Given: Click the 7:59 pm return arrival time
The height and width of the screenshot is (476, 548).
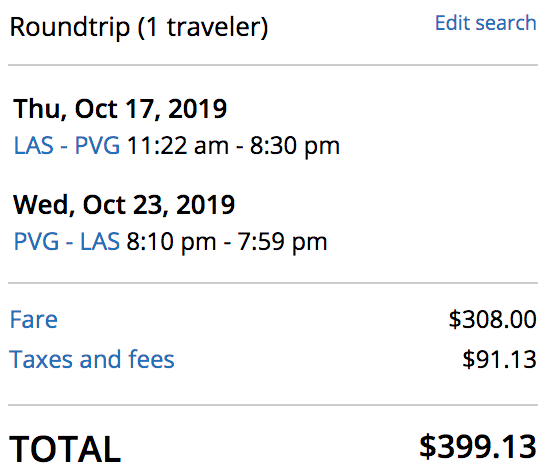Looking at the screenshot, I should [282, 242].
